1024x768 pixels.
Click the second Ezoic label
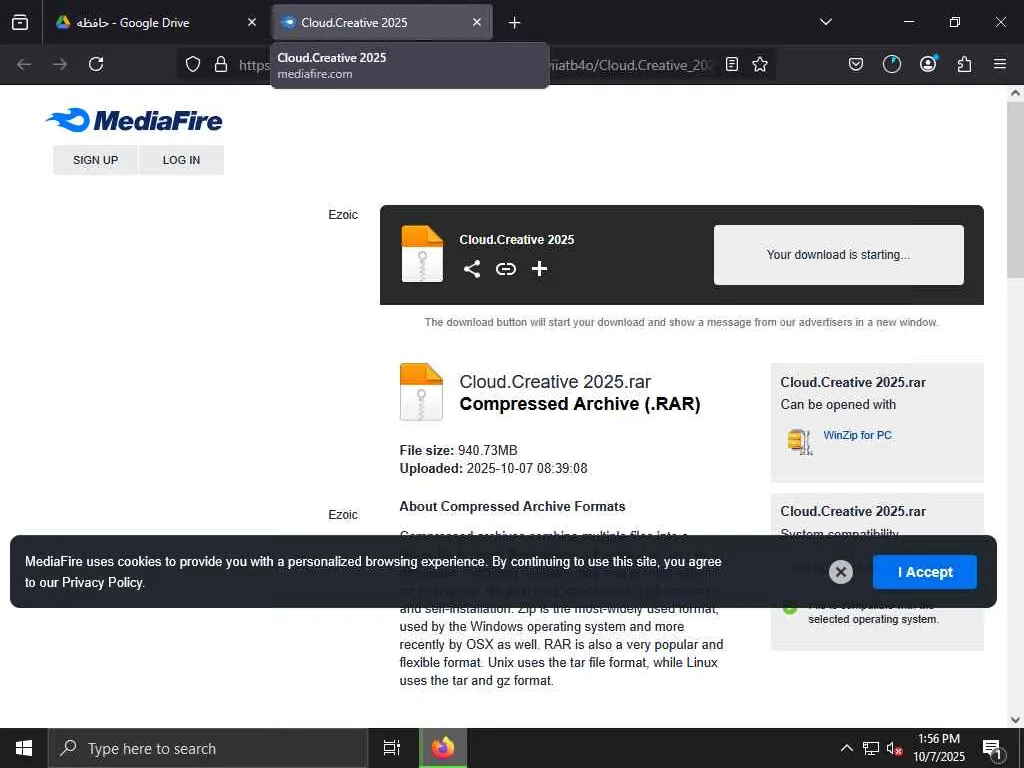[x=343, y=515]
